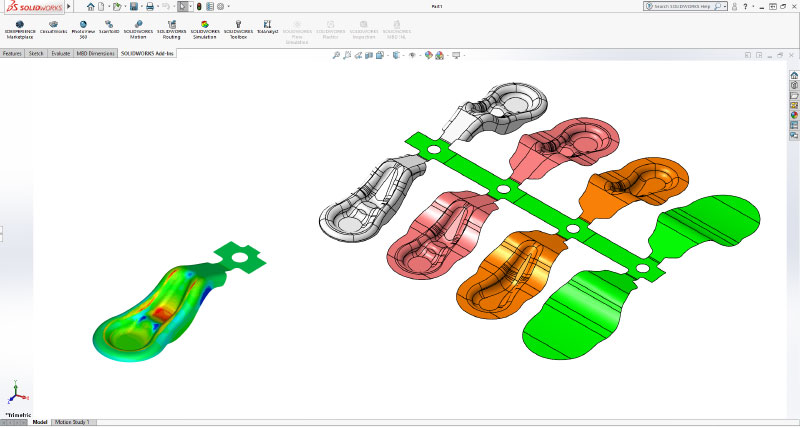This screenshot has width=800, height=428.
Task: Switch to the Model tab at the bottom
Action: pyautogui.click(x=40, y=422)
